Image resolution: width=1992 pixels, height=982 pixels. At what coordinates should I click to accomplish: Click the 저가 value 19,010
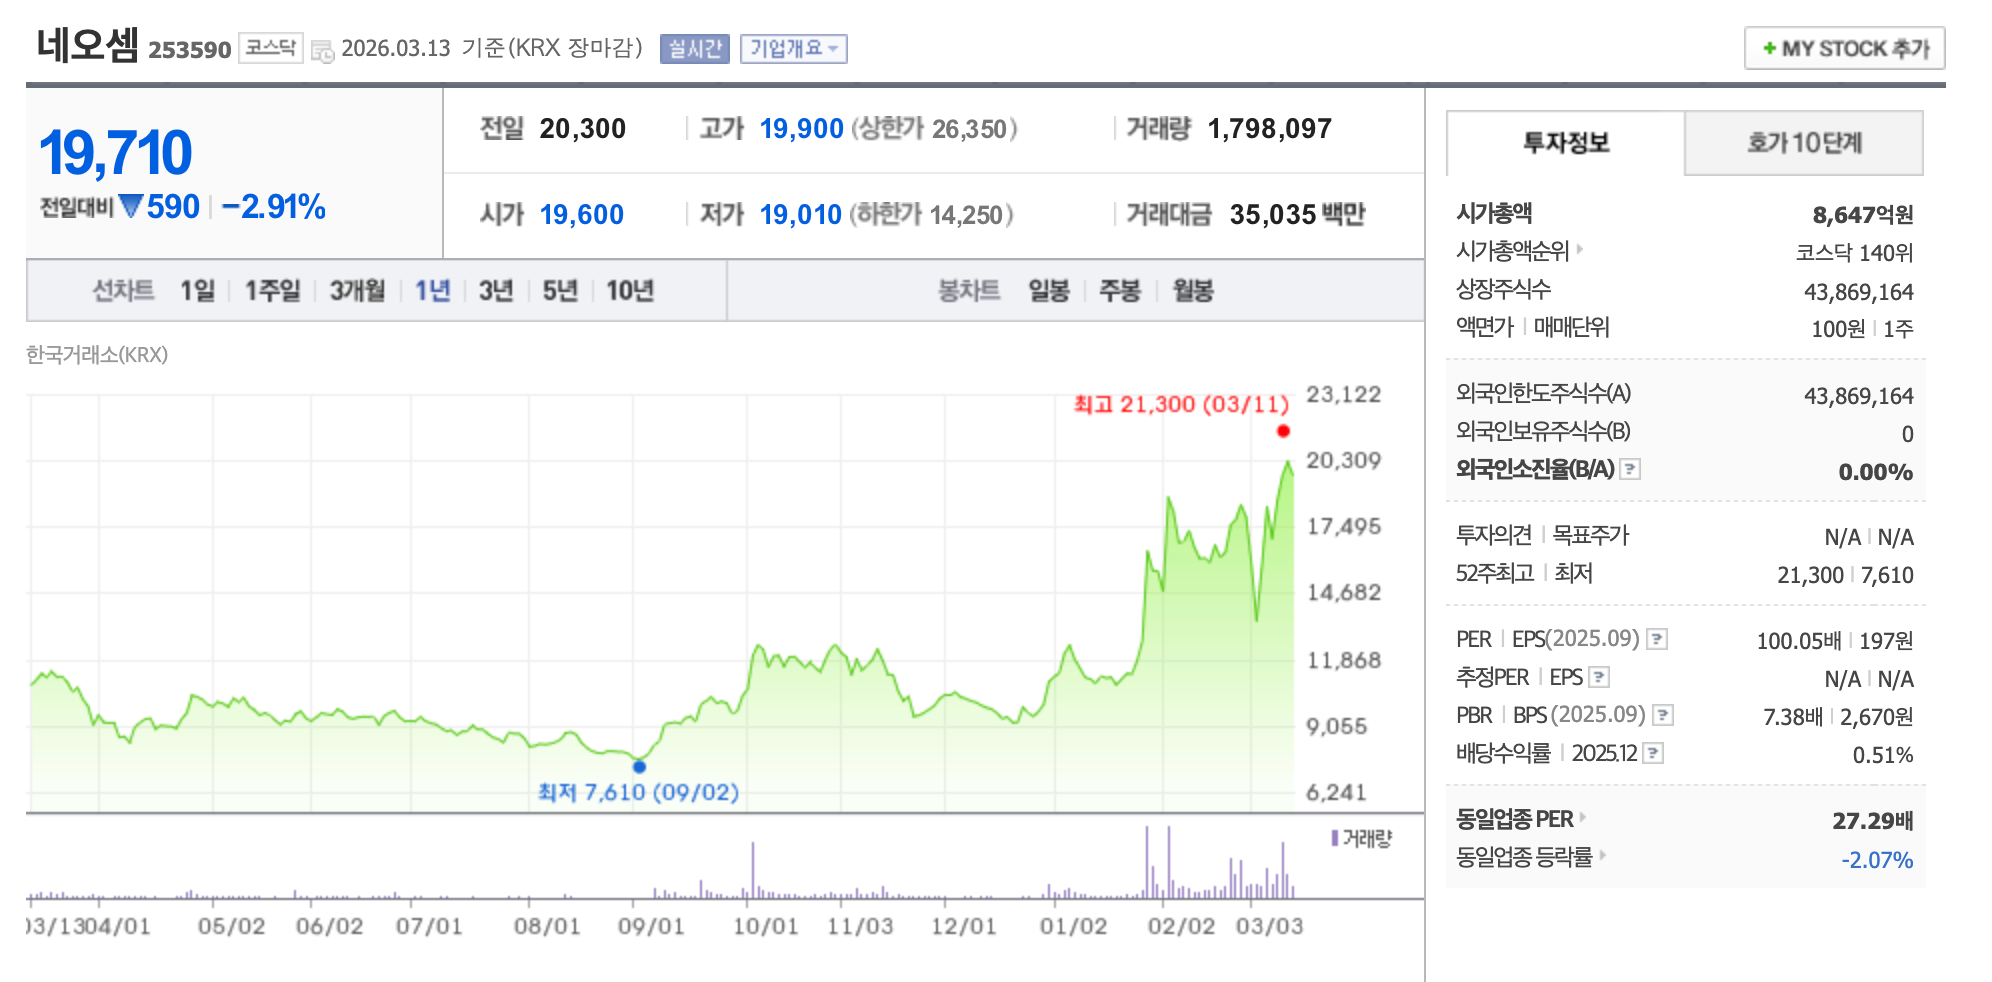point(801,215)
